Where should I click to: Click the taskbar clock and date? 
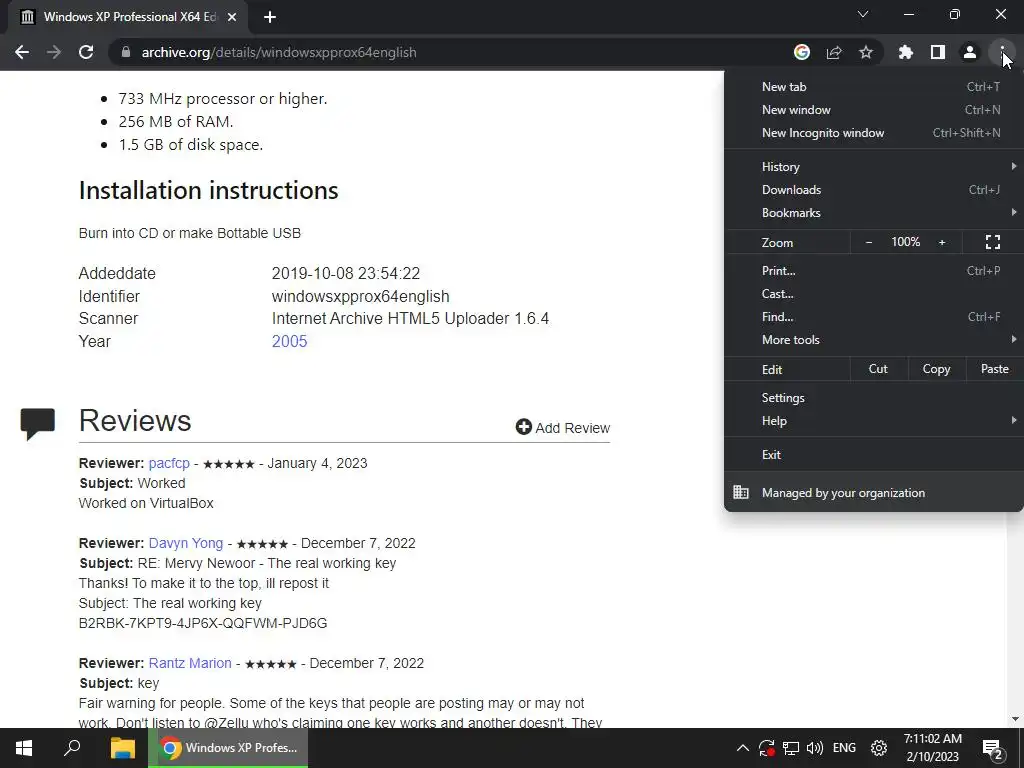point(933,748)
